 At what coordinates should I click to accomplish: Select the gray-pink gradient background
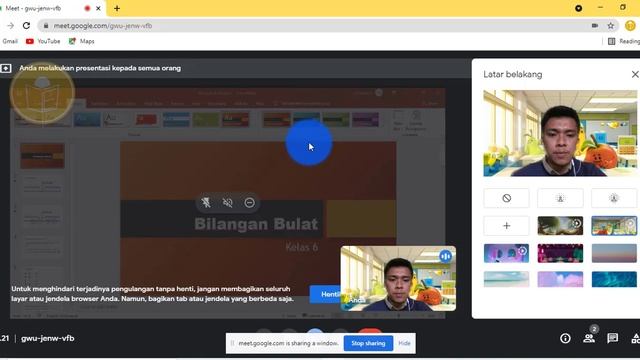pyautogui.click(x=614, y=253)
